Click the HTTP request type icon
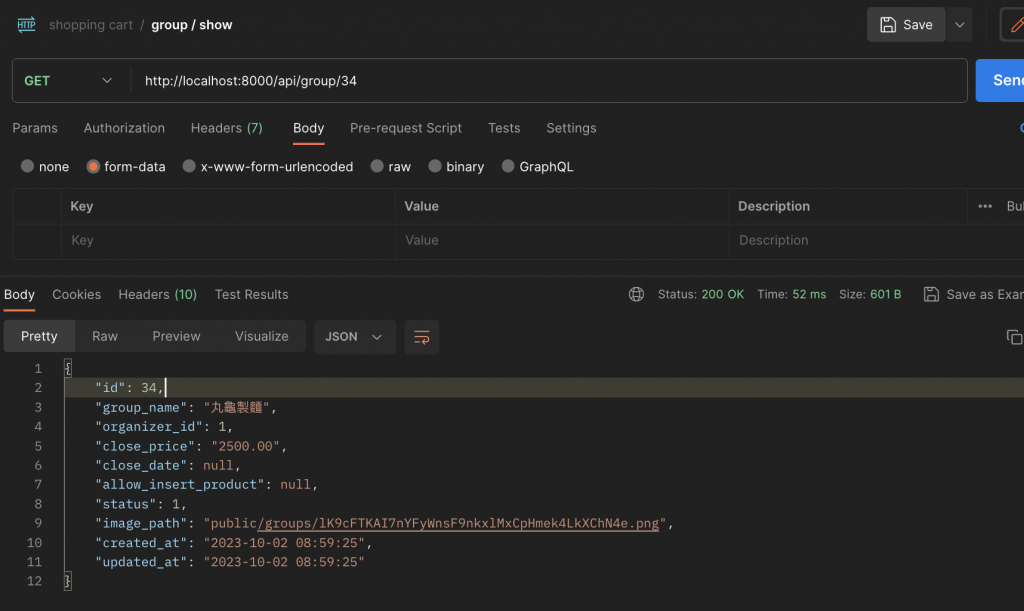The height and width of the screenshot is (611, 1024). (x=27, y=25)
